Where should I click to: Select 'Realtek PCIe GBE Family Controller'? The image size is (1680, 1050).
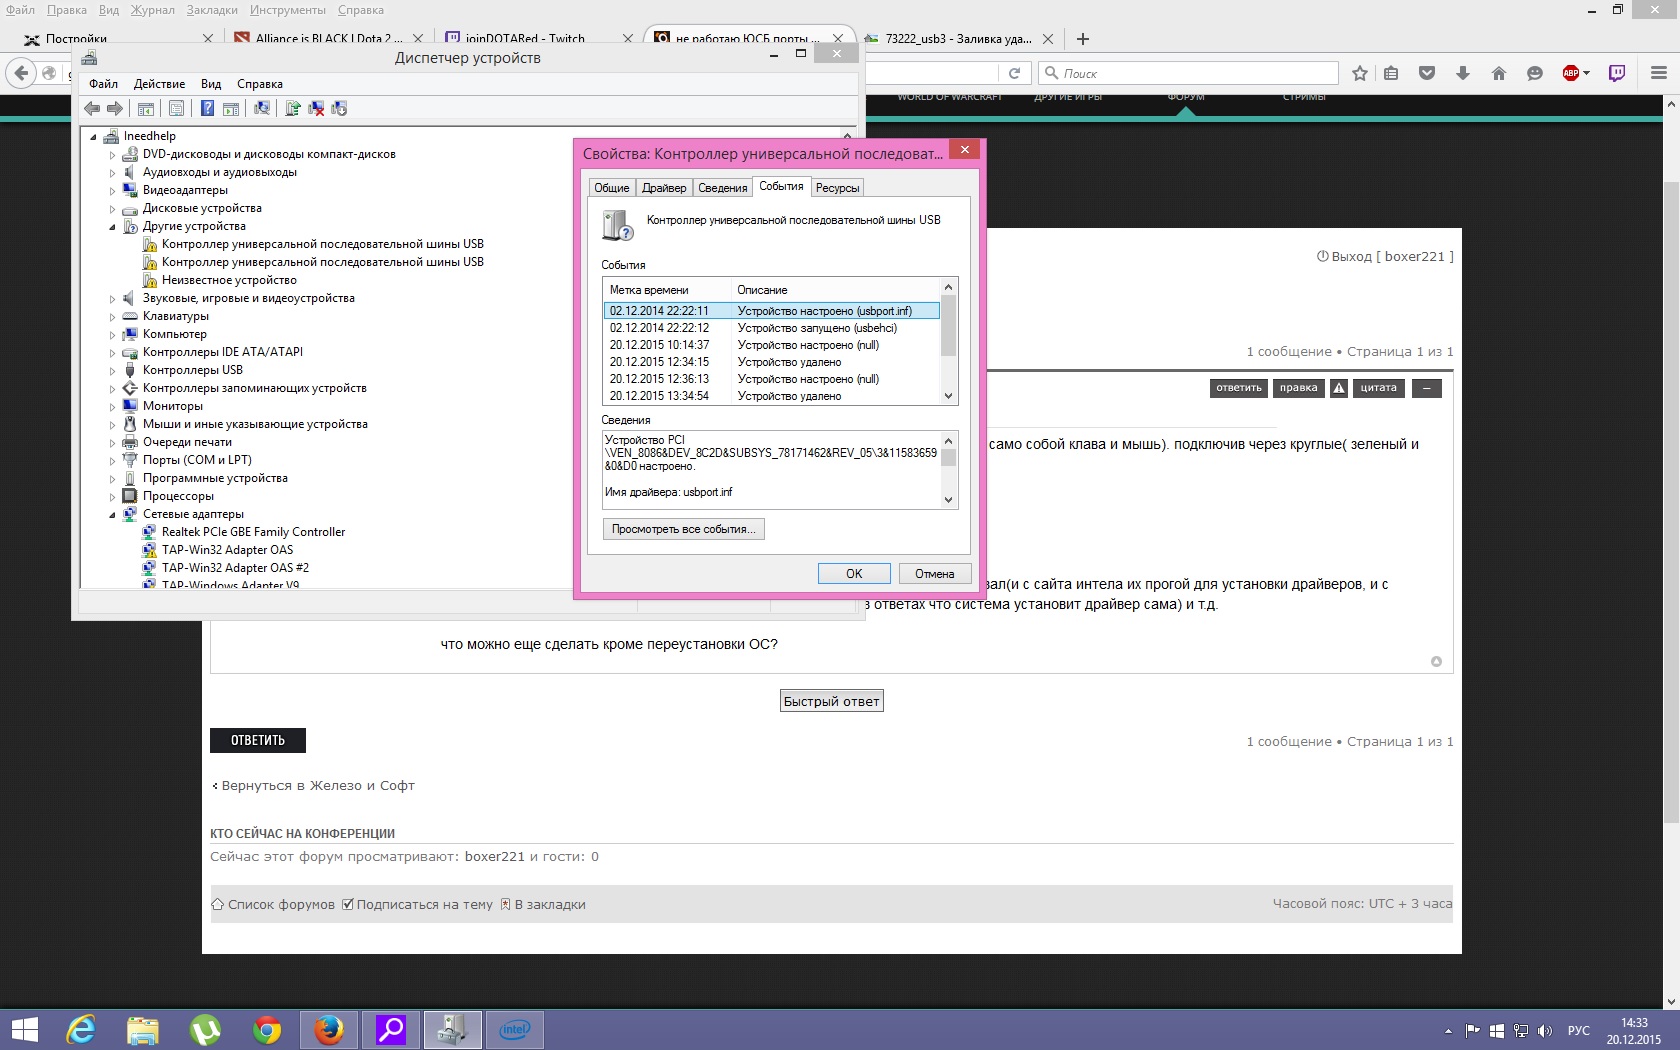(253, 532)
